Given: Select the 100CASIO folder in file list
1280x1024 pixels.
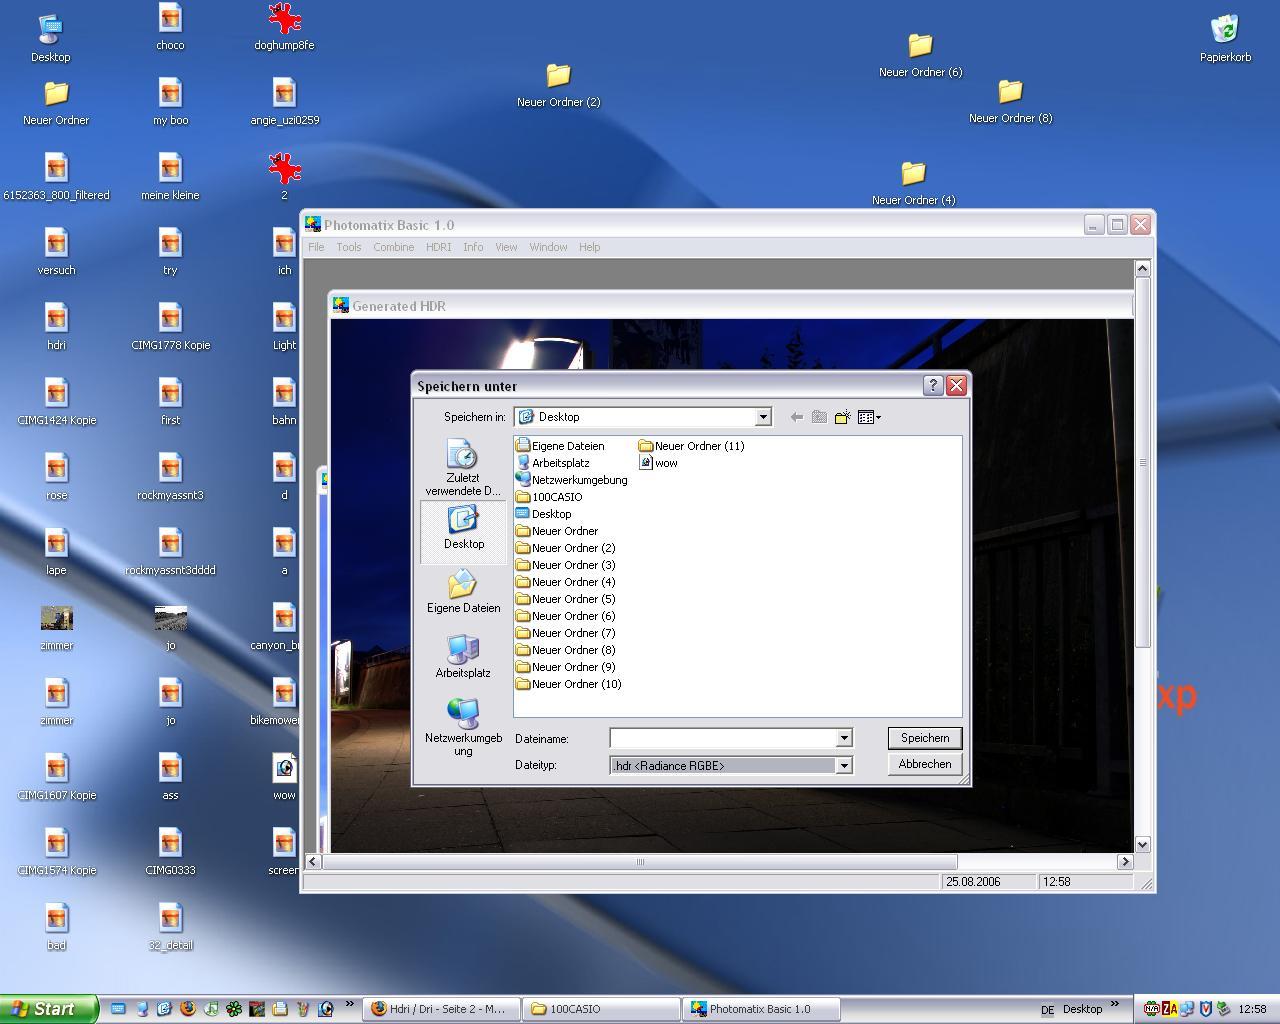Looking at the screenshot, I should point(549,497).
